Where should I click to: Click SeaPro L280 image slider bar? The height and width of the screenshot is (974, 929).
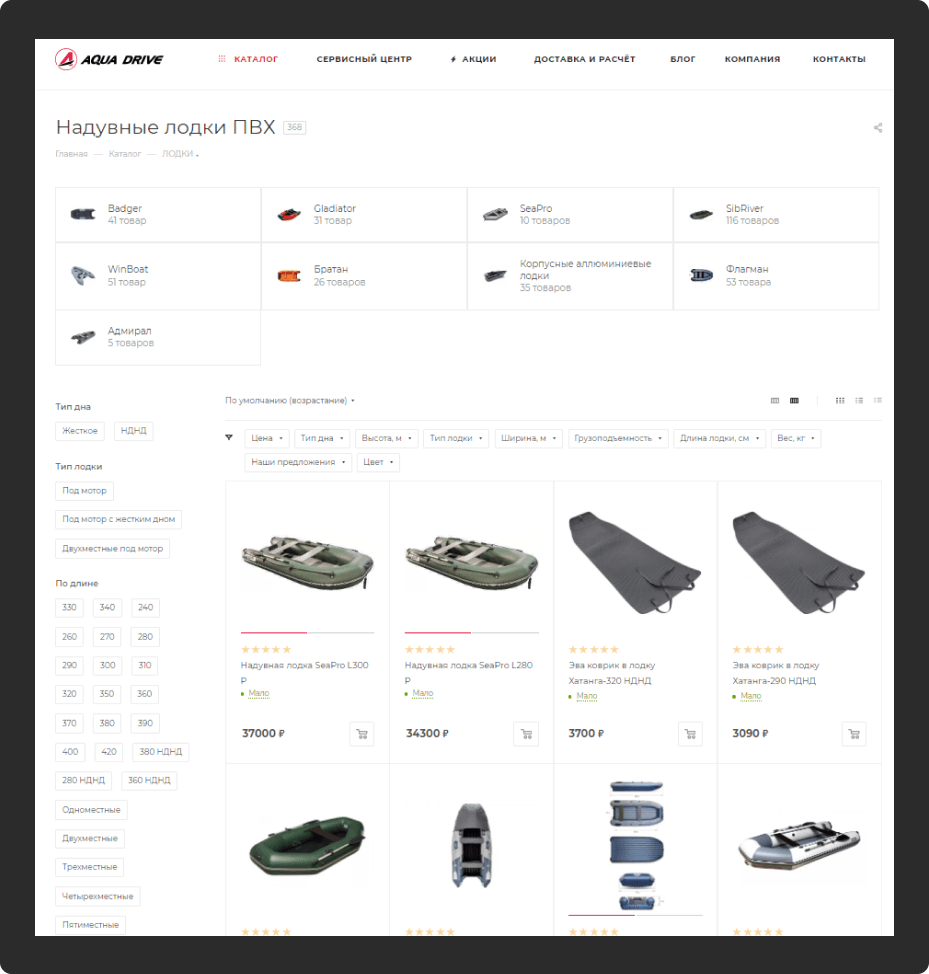471,632
